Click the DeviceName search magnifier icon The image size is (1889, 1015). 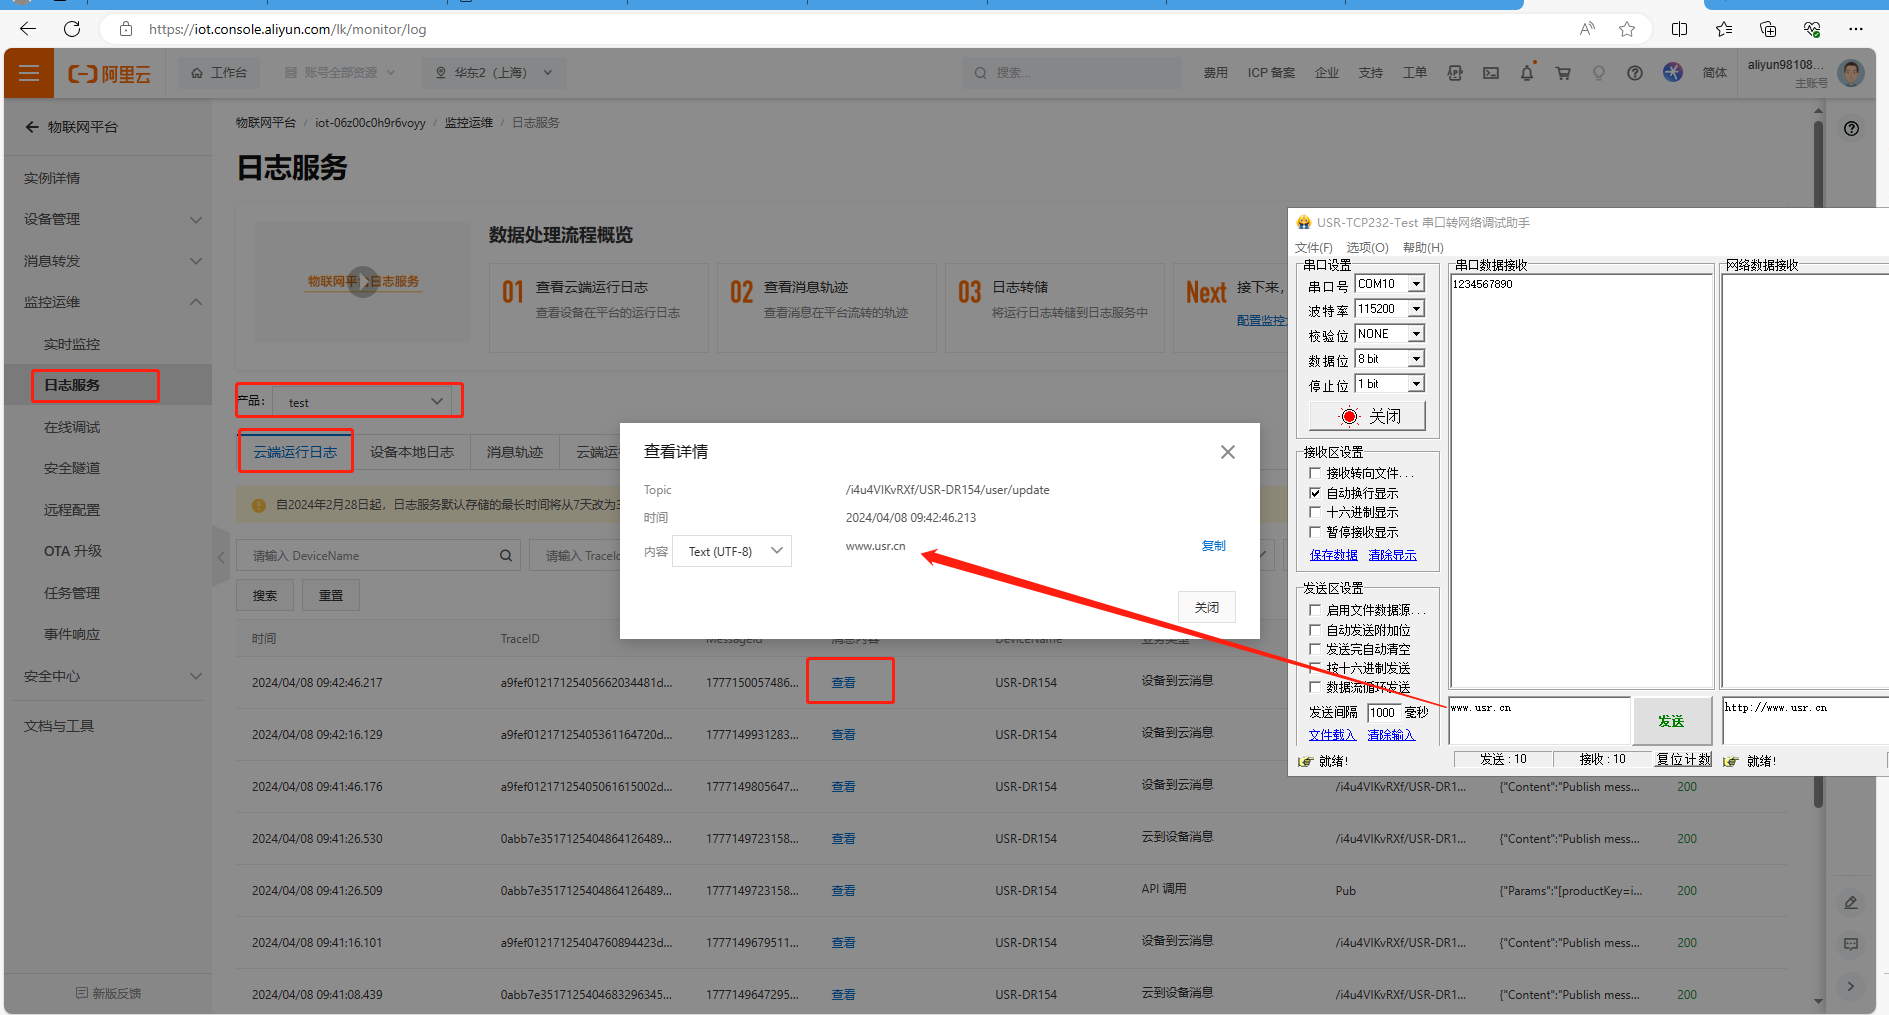506,556
